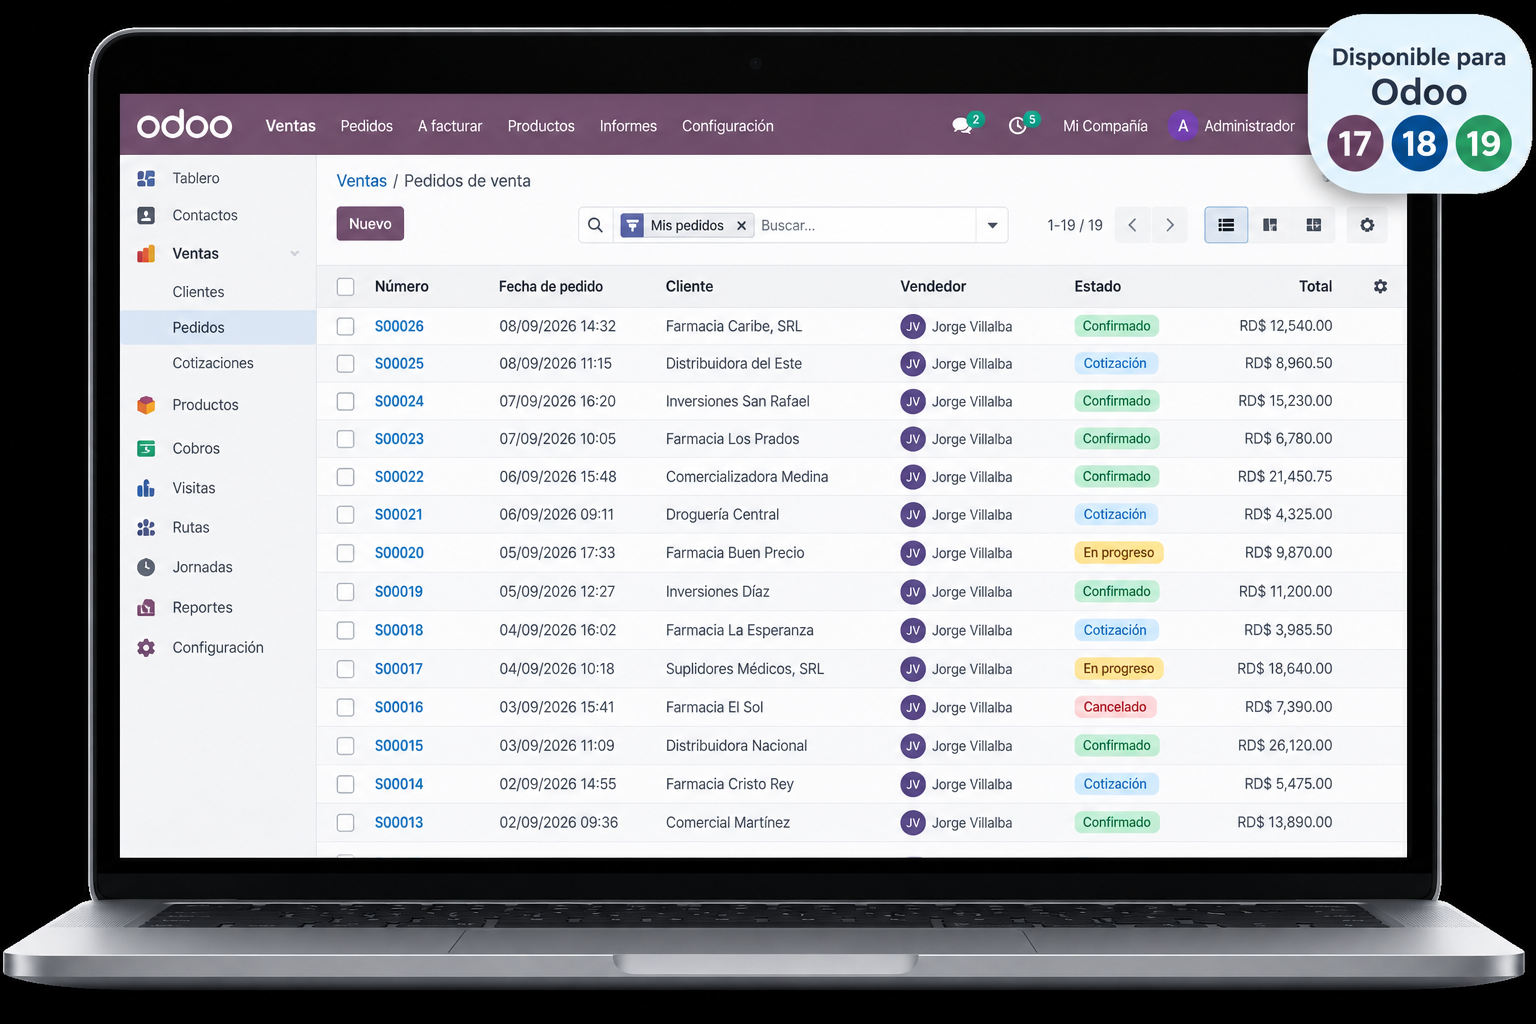Image resolution: width=1536 pixels, height=1024 pixels.
Task: Select the S00022 order checkbox
Action: [x=346, y=477]
